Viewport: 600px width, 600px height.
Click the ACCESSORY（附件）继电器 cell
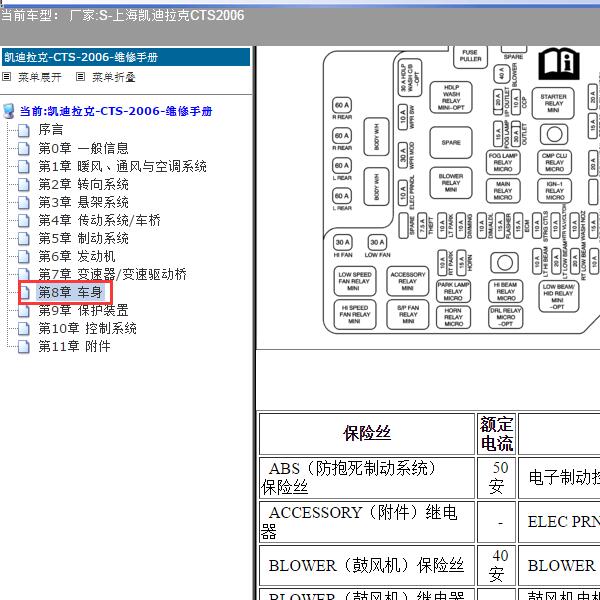point(367,522)
